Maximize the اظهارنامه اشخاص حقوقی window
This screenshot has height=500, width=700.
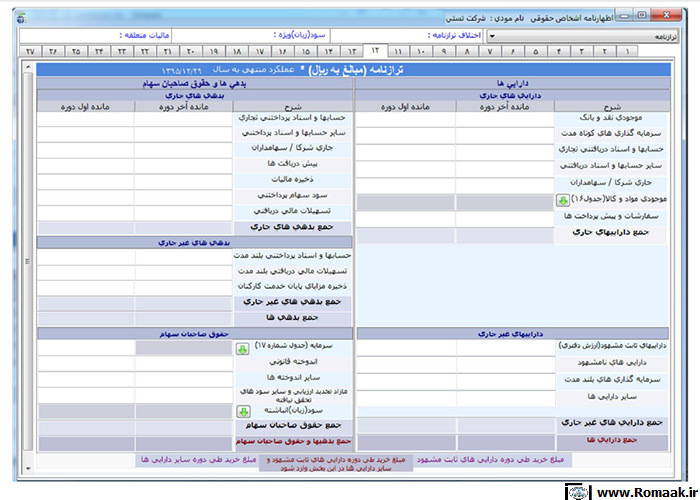[x=642, y=16]
